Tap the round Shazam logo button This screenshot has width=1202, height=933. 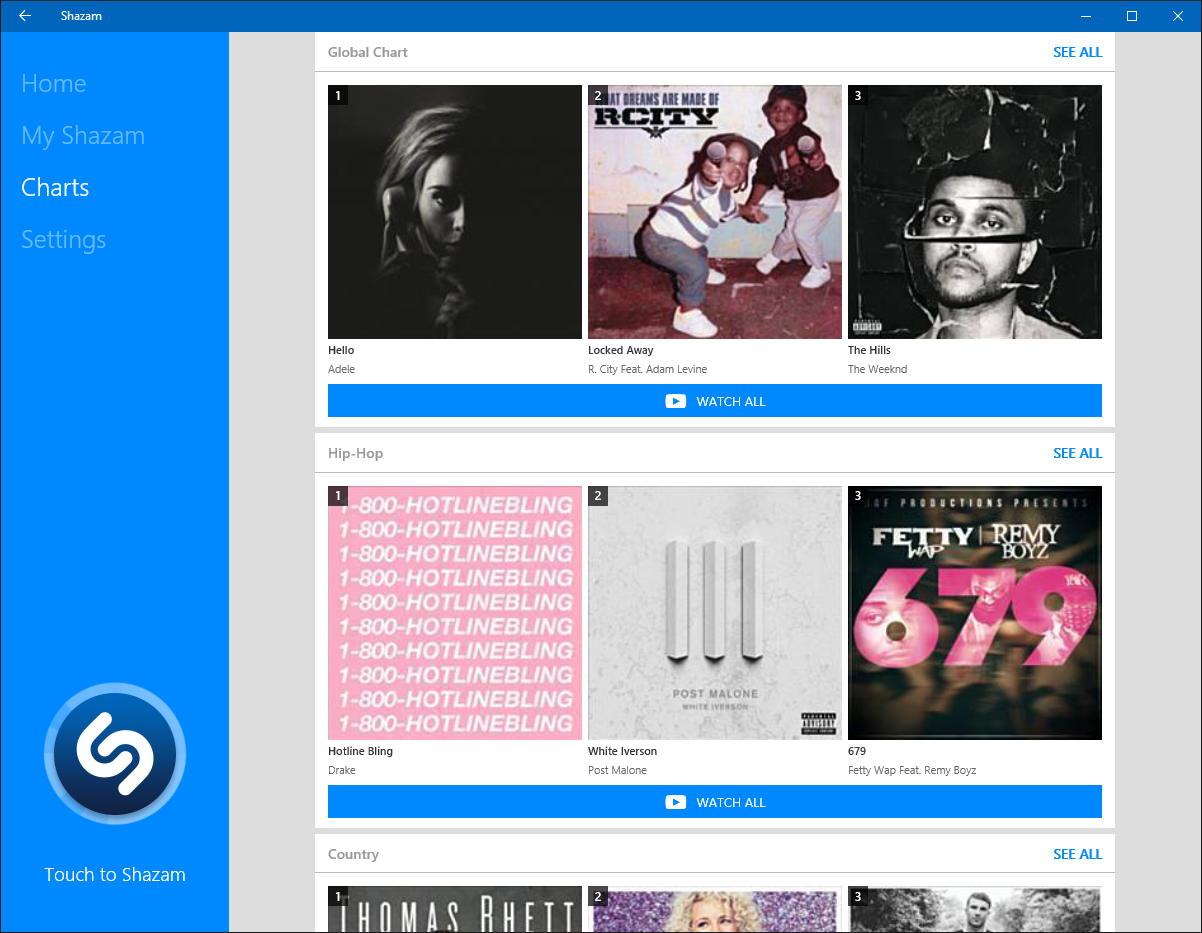coord(115,754)
